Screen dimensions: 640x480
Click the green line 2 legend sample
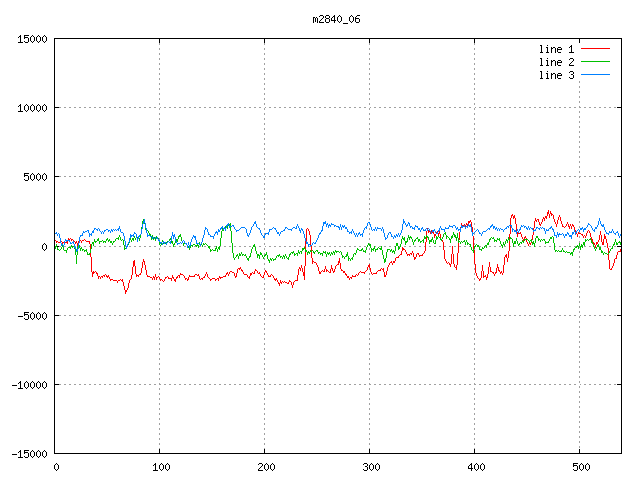(x=595, y=62)
